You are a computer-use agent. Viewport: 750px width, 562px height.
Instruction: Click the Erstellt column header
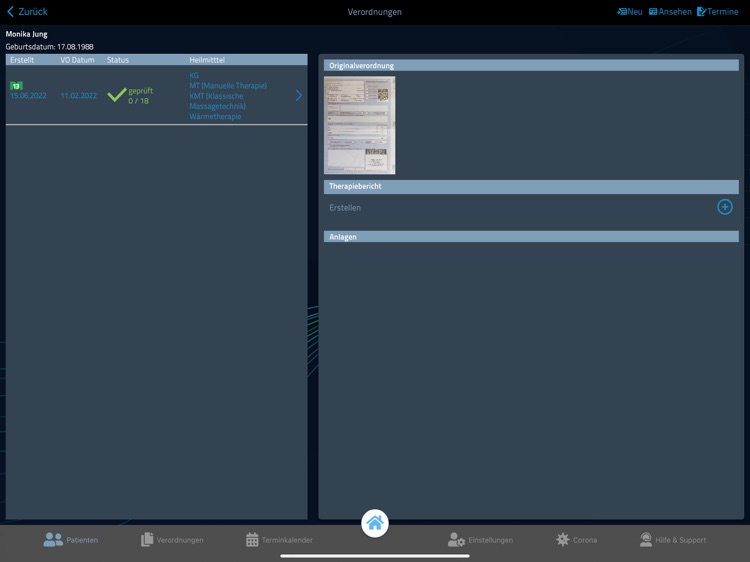[x=22, y=60]
